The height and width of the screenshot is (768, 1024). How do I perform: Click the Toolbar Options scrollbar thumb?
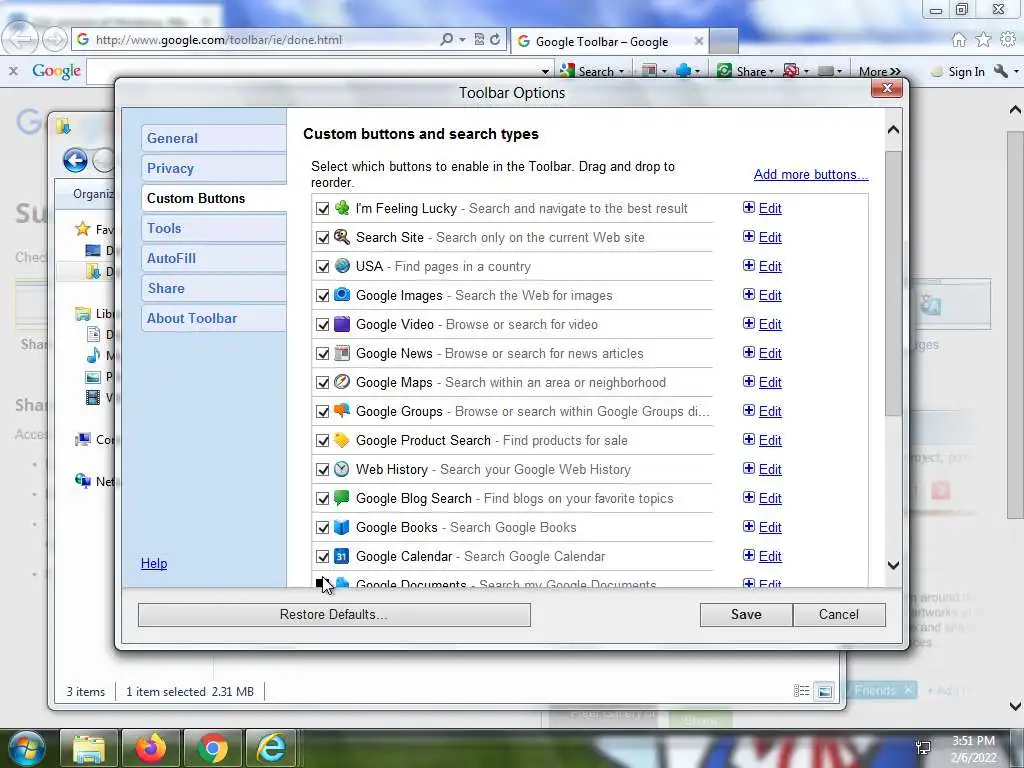coord(893,283)
